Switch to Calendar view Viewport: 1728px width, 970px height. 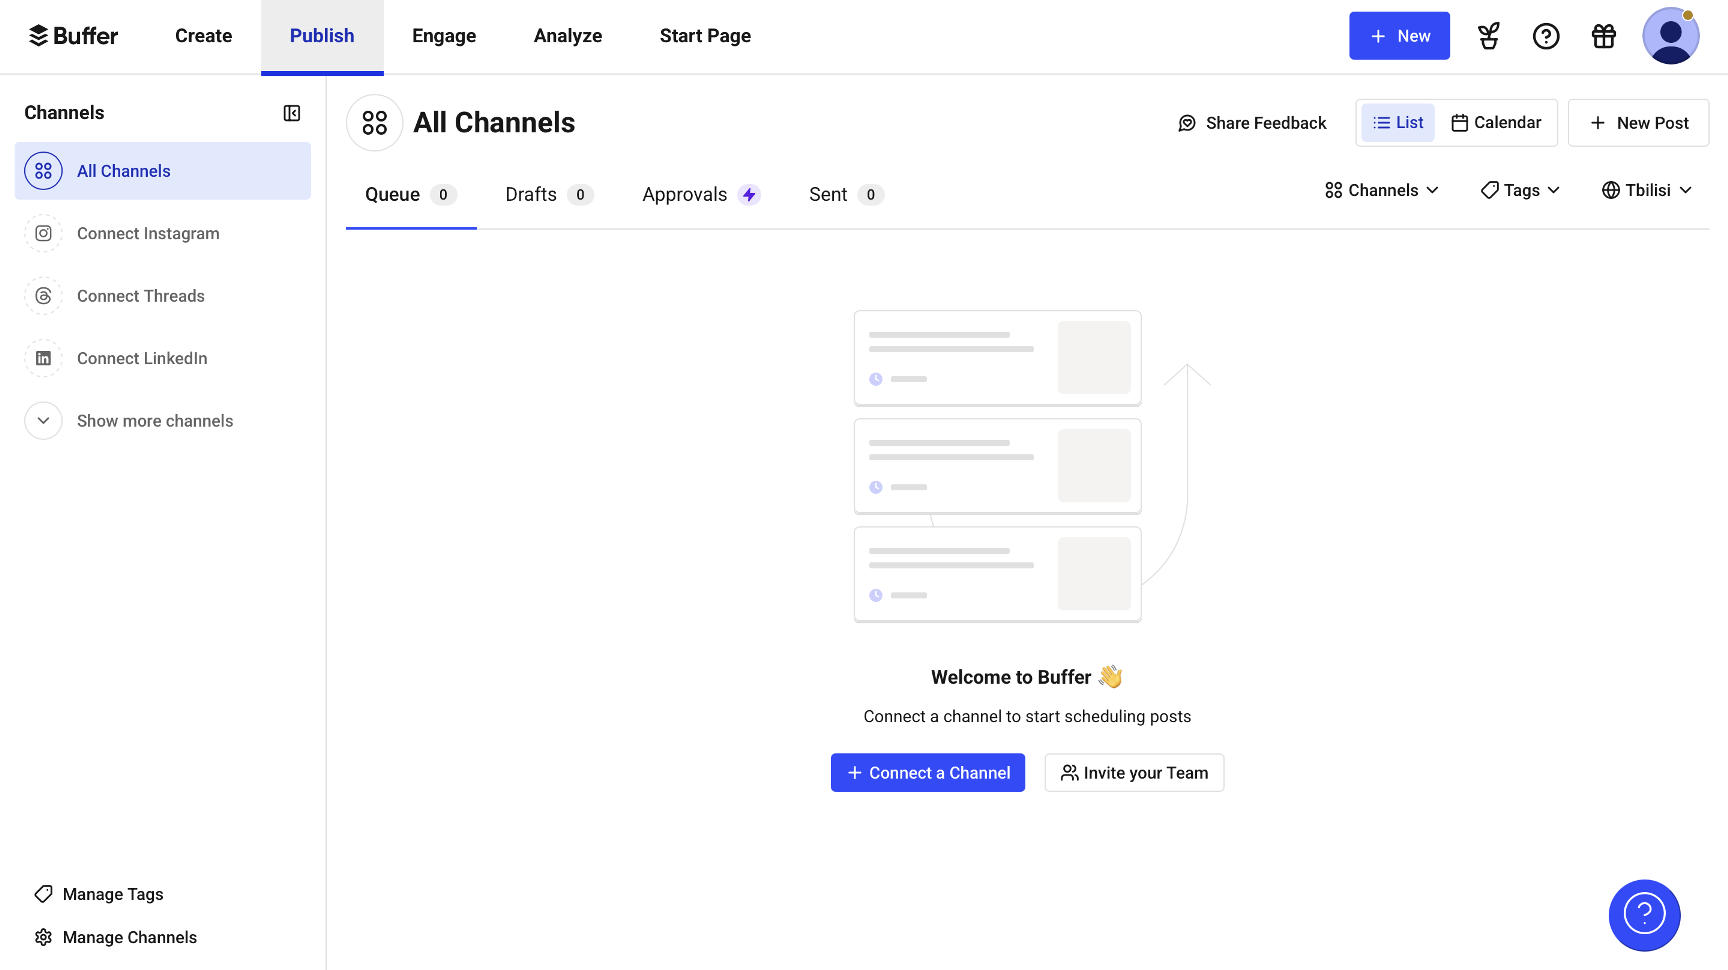[x=1496, y=122]
